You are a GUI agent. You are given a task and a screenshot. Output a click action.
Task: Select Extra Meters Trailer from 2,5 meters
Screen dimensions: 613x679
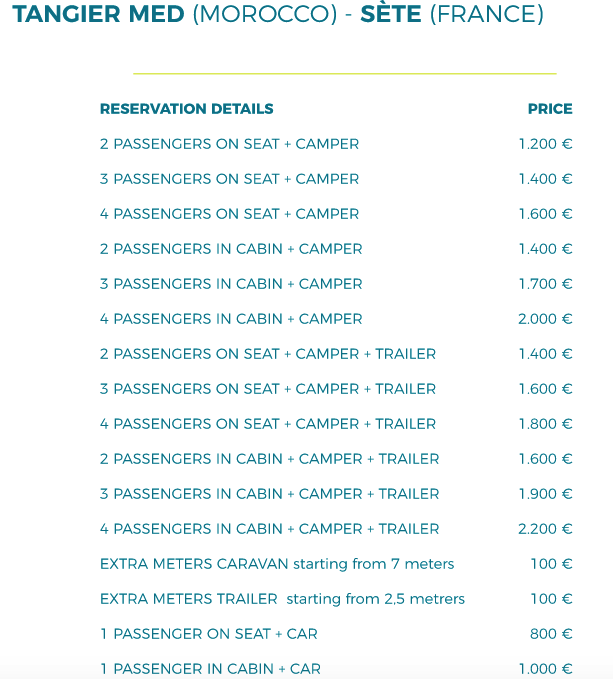[x=282, y=599]
